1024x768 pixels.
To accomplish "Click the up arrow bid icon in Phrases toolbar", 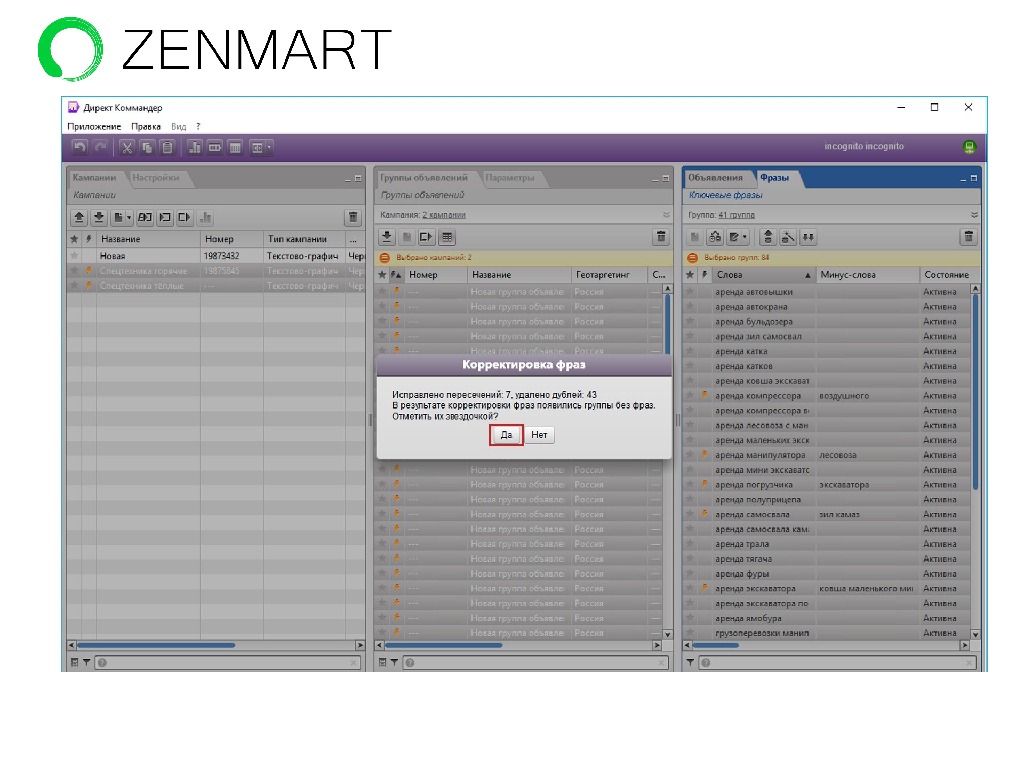I will pos(768,237).
